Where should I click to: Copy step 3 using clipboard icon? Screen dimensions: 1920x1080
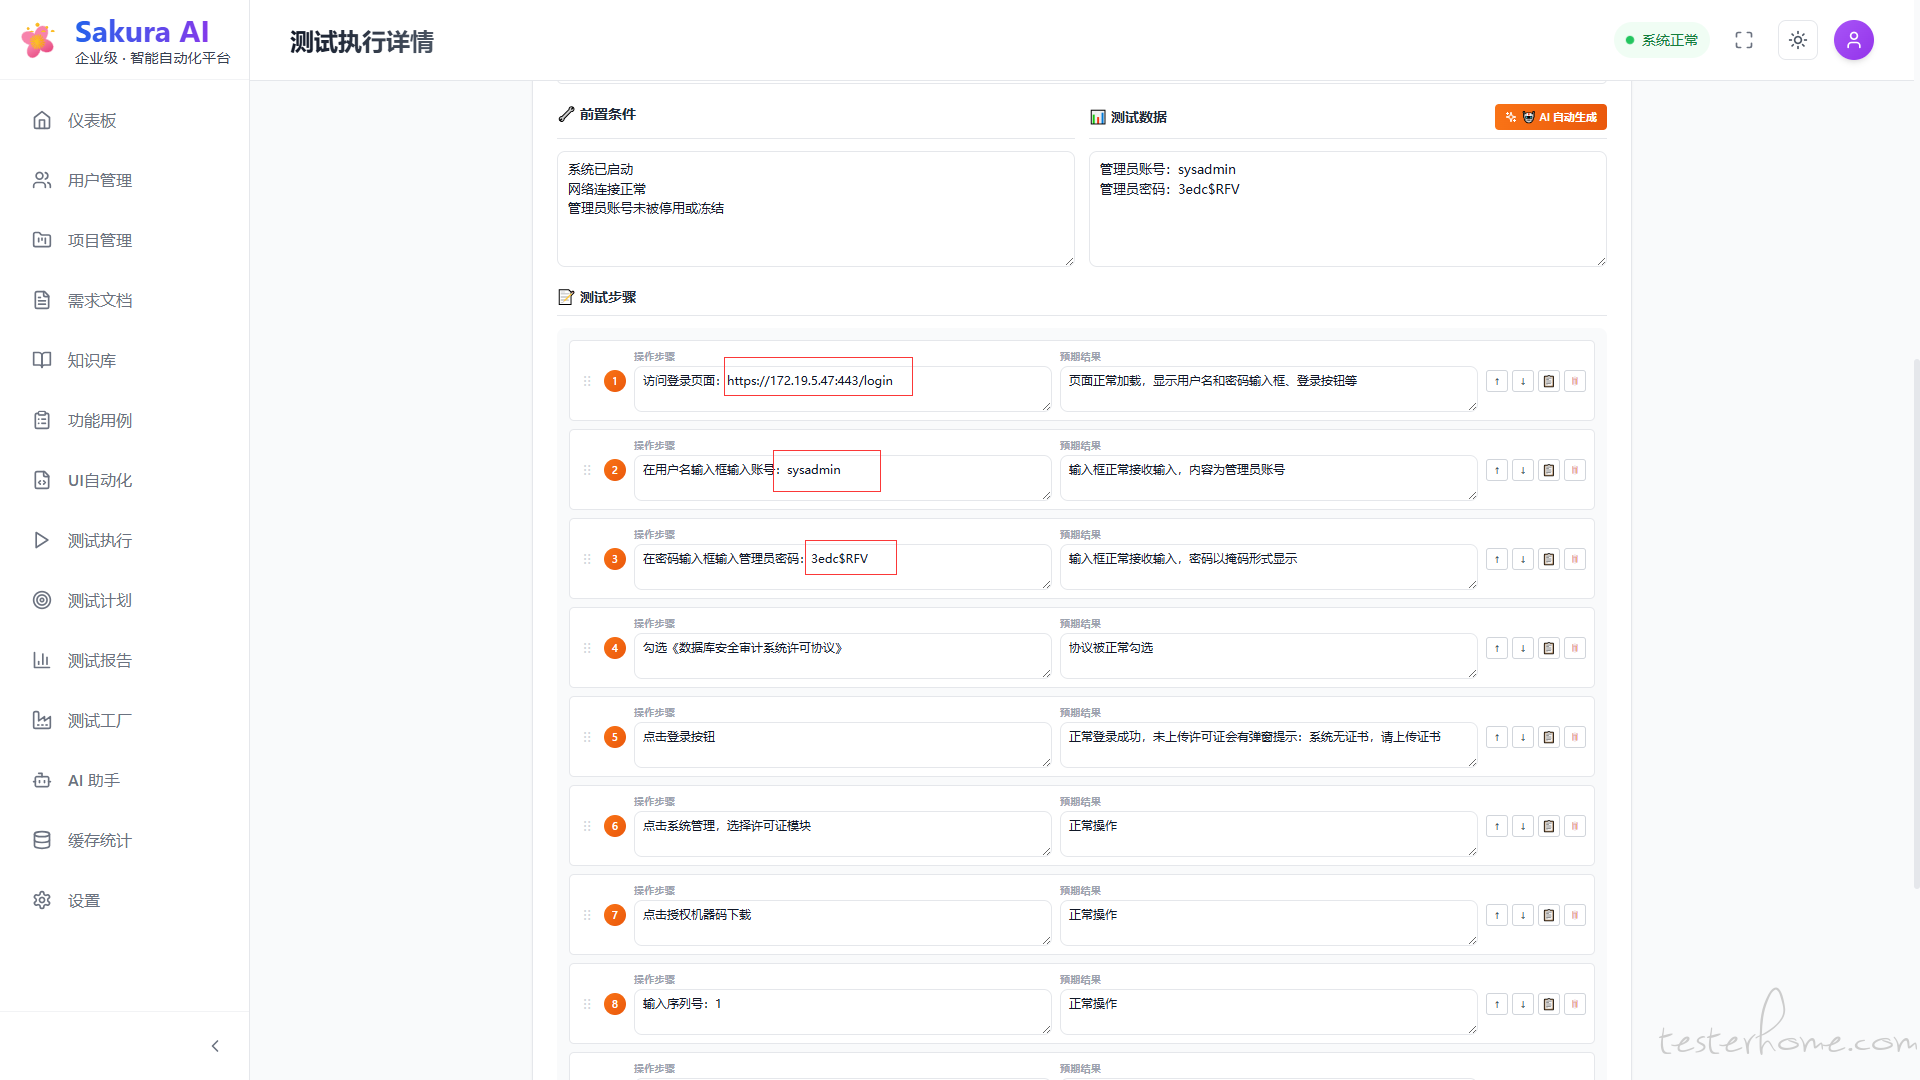[1549, 559]
